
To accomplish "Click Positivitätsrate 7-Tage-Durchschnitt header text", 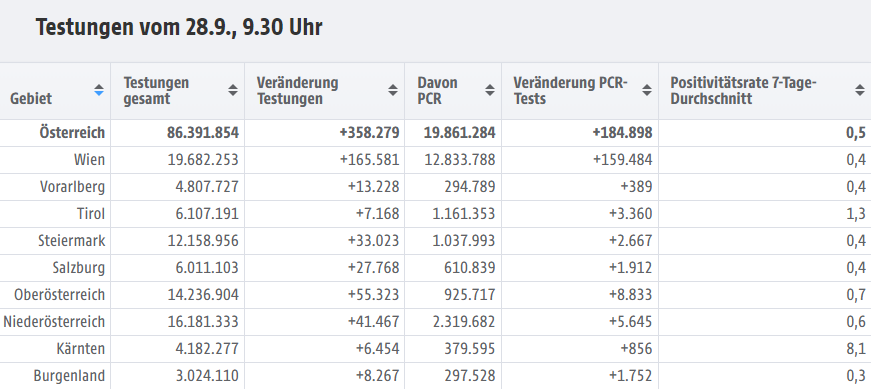I will click(x=743, y=91).
